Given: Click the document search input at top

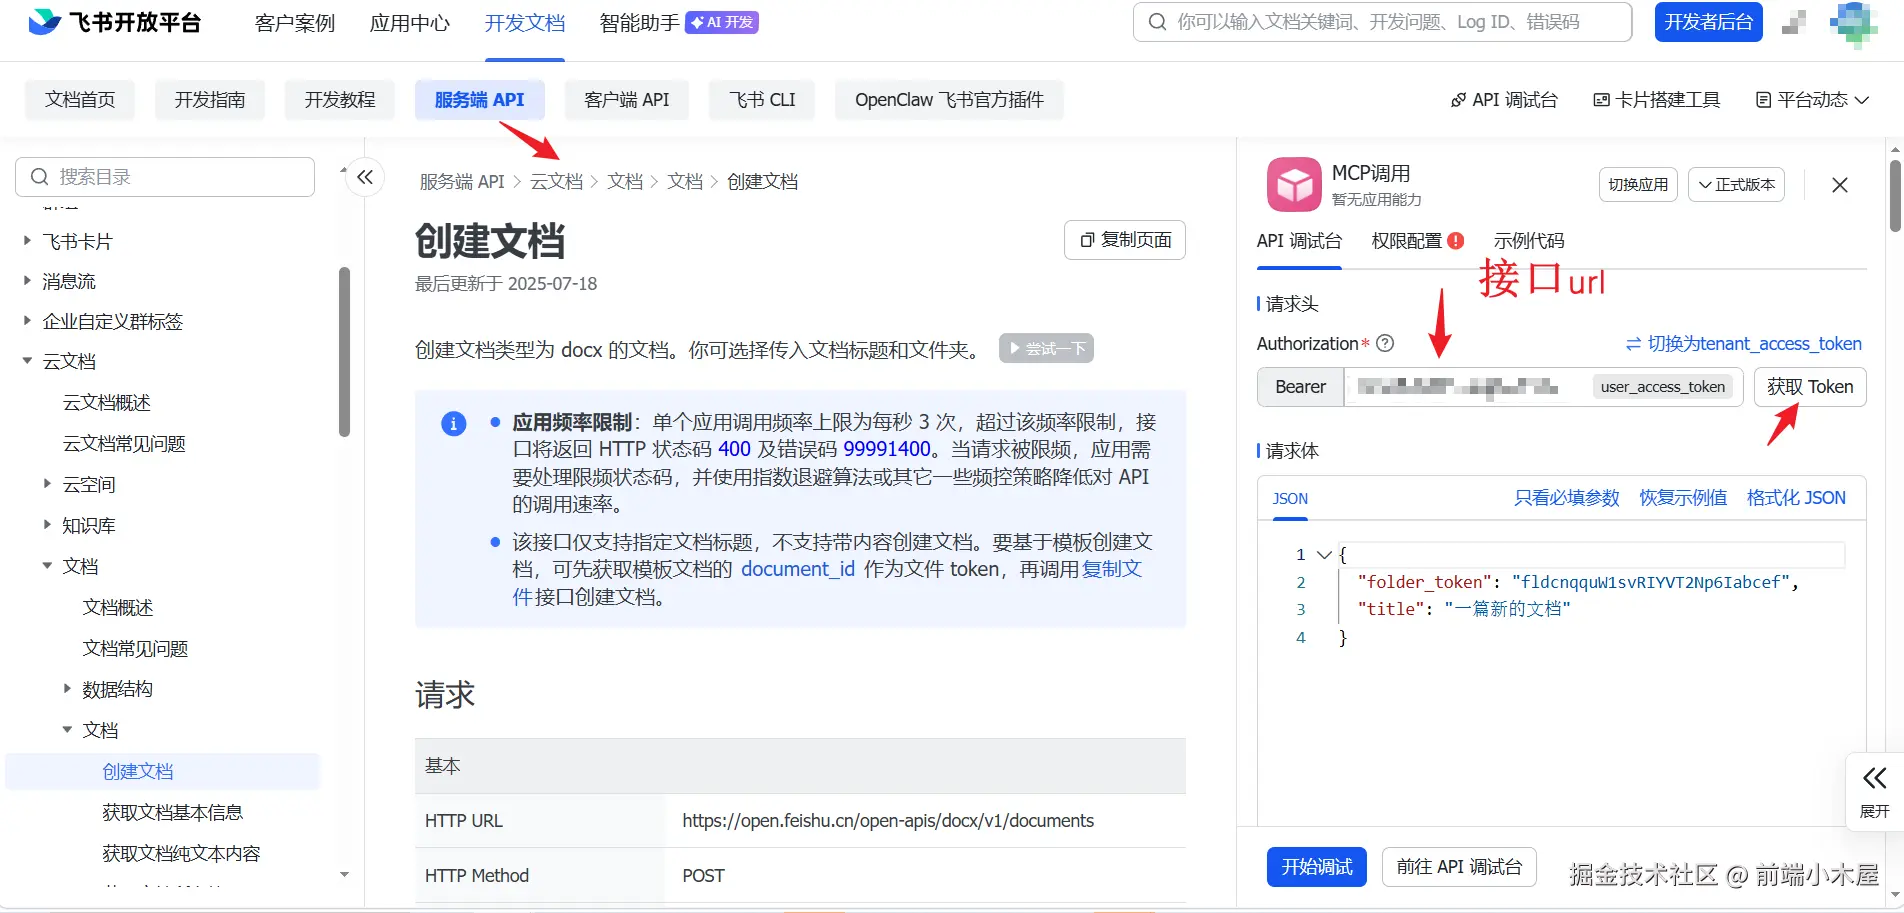Looking at the screenshot, I should point(1382,22).
